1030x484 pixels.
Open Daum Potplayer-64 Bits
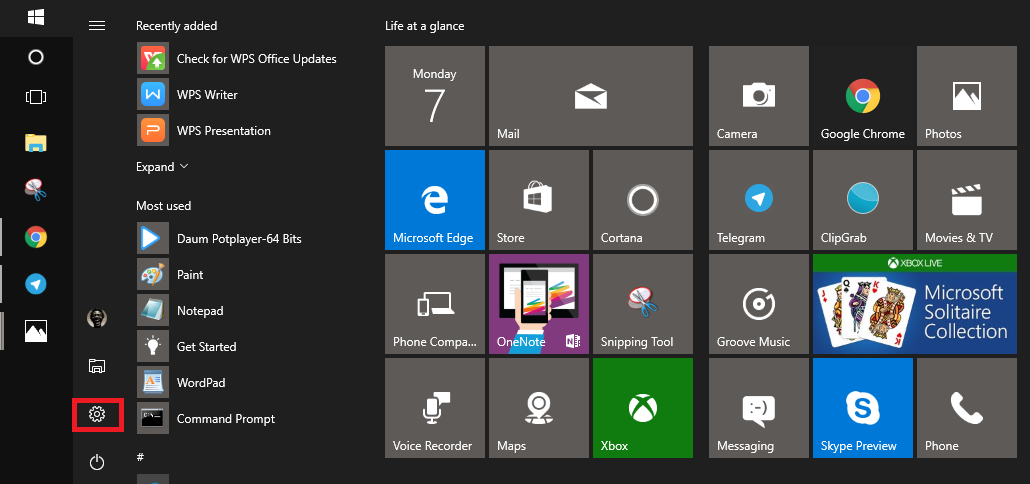click(219, 238)
